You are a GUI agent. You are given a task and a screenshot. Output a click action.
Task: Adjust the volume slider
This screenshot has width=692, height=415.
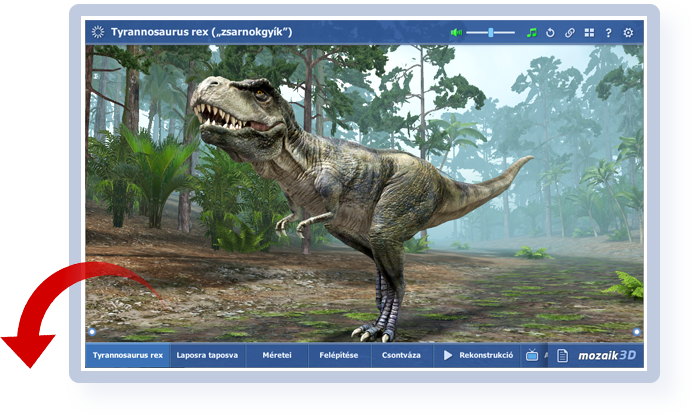coord(492,32)
